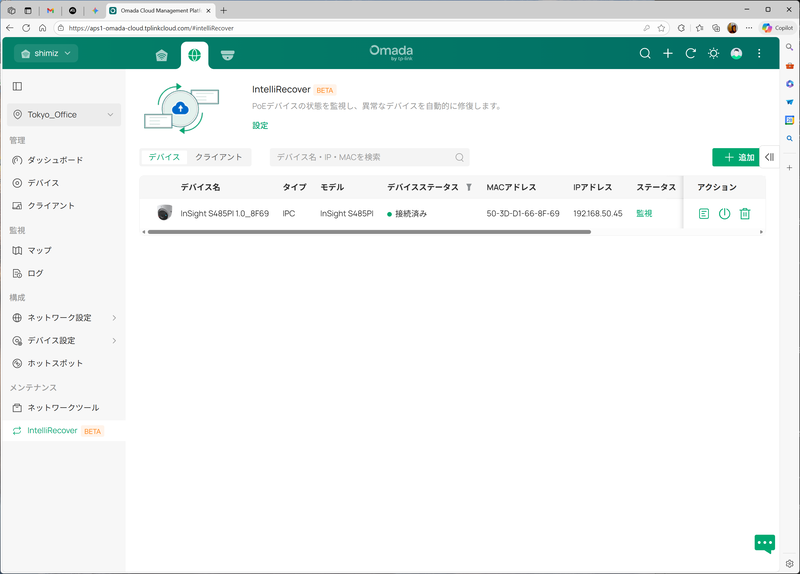
Task: Open the browser sidebar search icon
Action: tap(789, 47)
